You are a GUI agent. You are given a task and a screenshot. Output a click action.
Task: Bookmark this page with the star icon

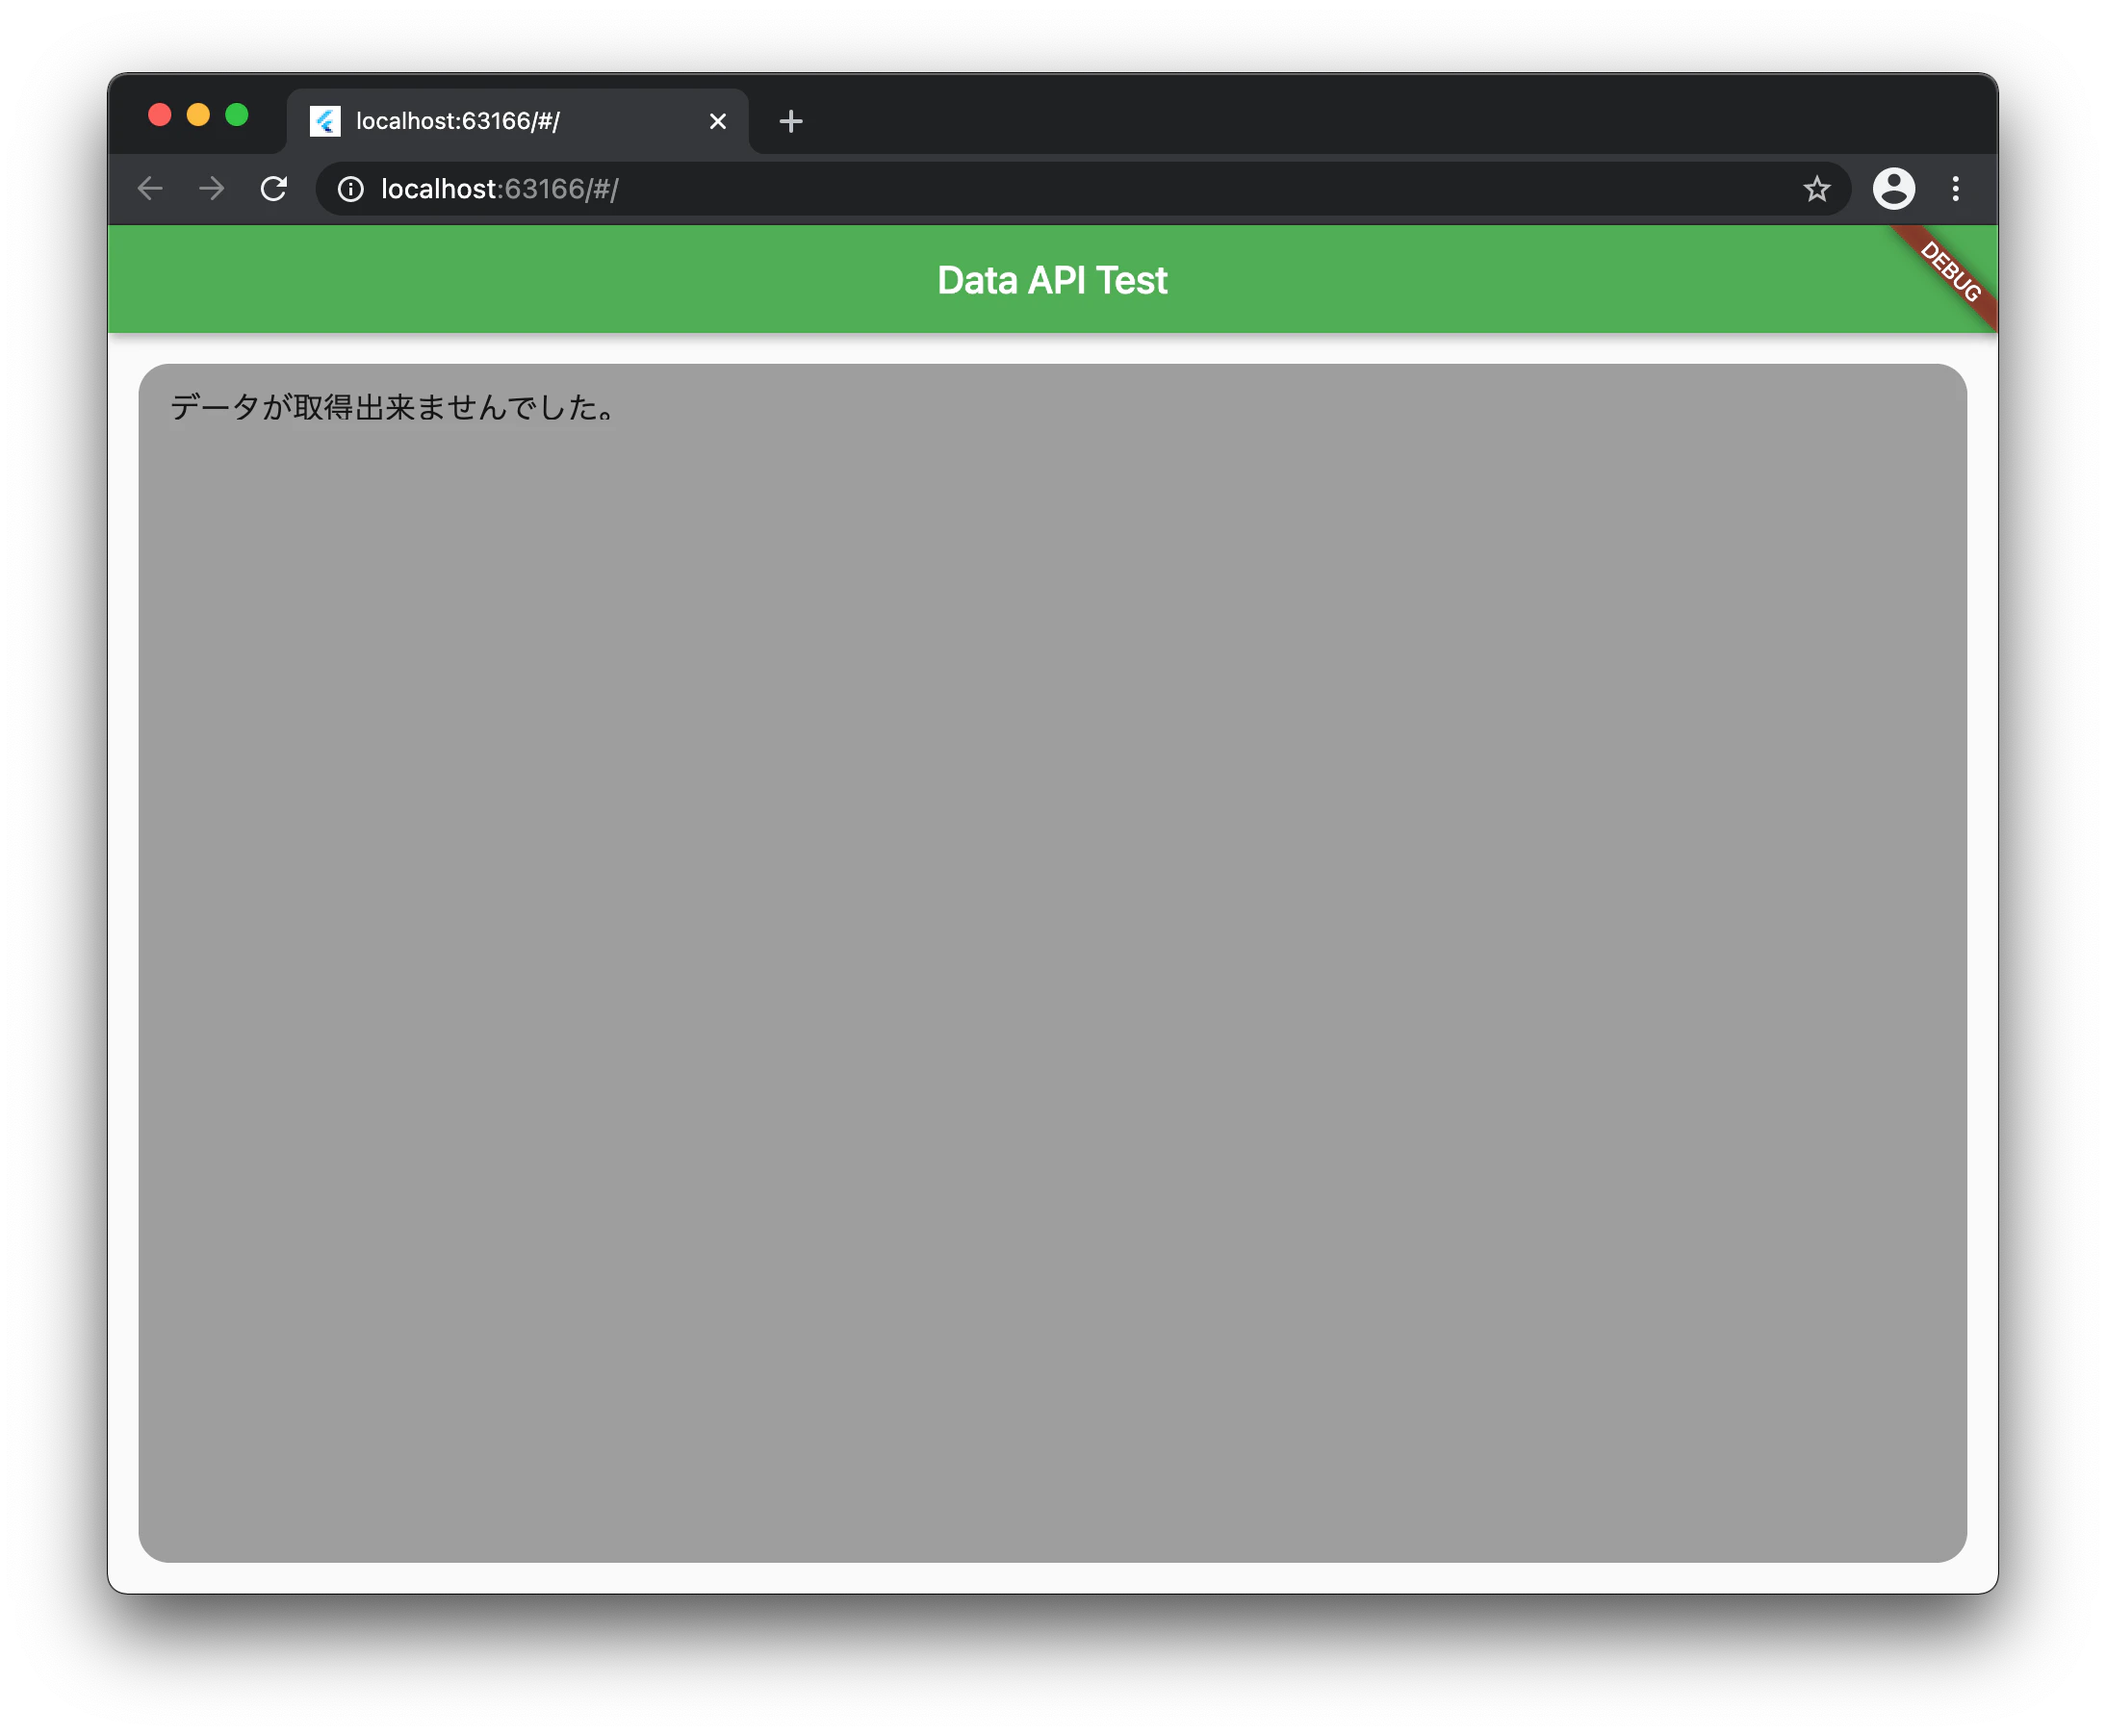[1816, 188]
